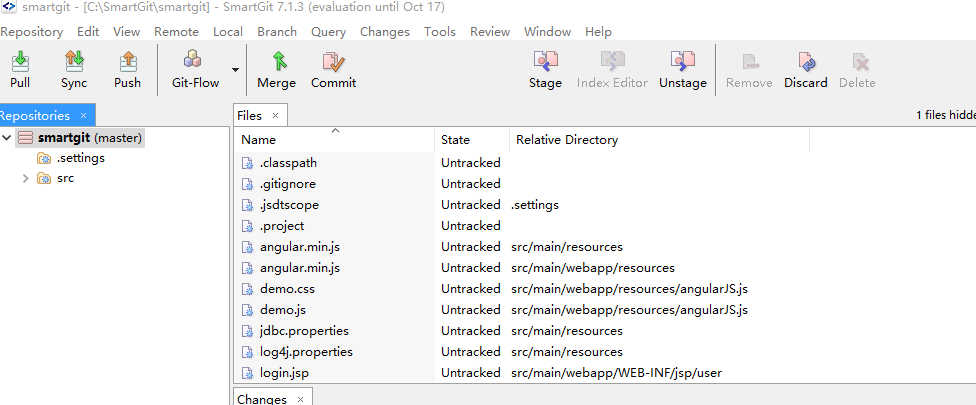Image resolution: width=976 pixels, height=405 pixels.
Task: Open the Remote menu
Action: pos(176,32)
